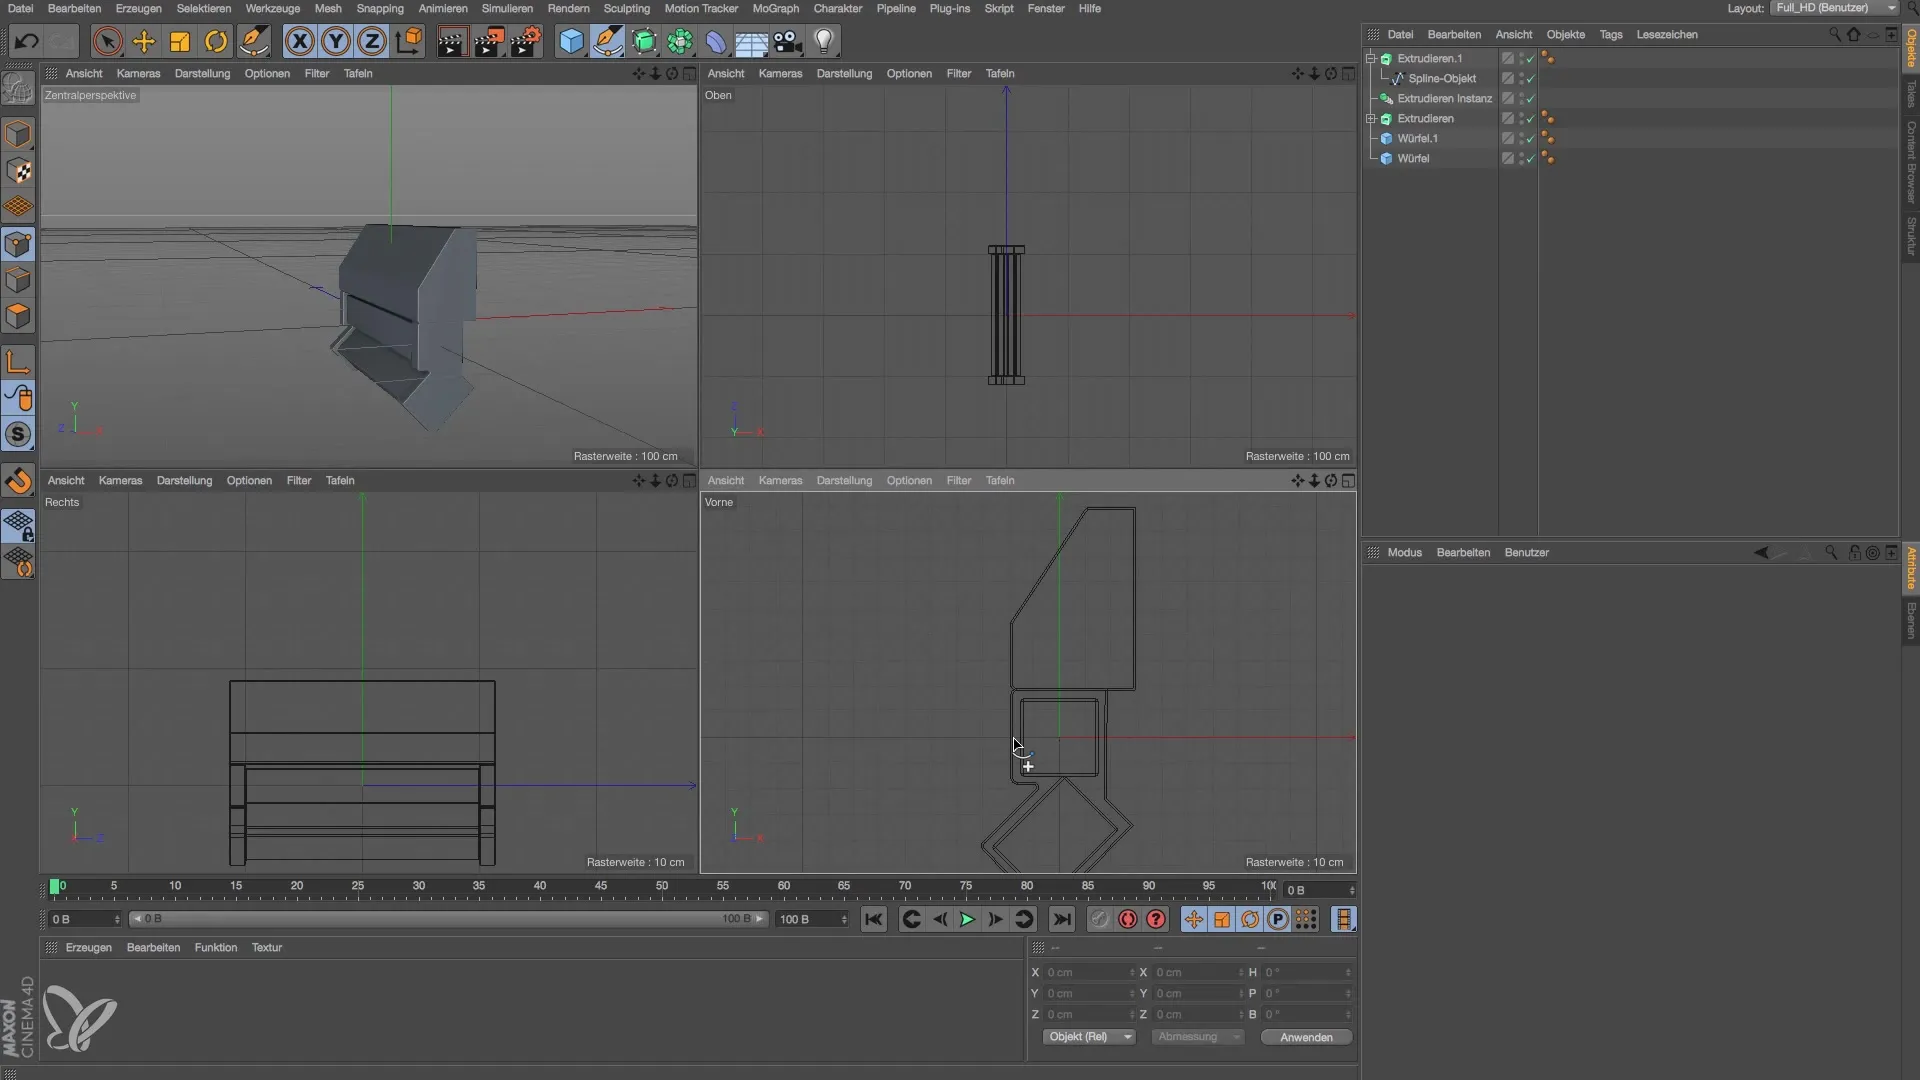Add a camera object
Image resolution: width=1920 pixels, height=1080 pixels.
click(x=788, y=41)
